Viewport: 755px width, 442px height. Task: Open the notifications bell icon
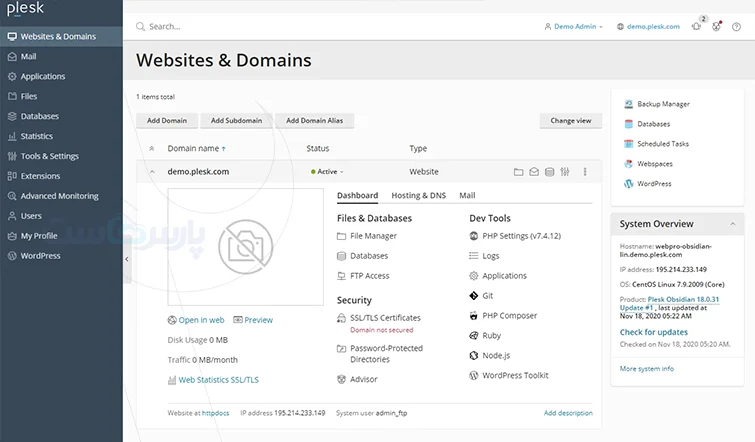[697, 26]
